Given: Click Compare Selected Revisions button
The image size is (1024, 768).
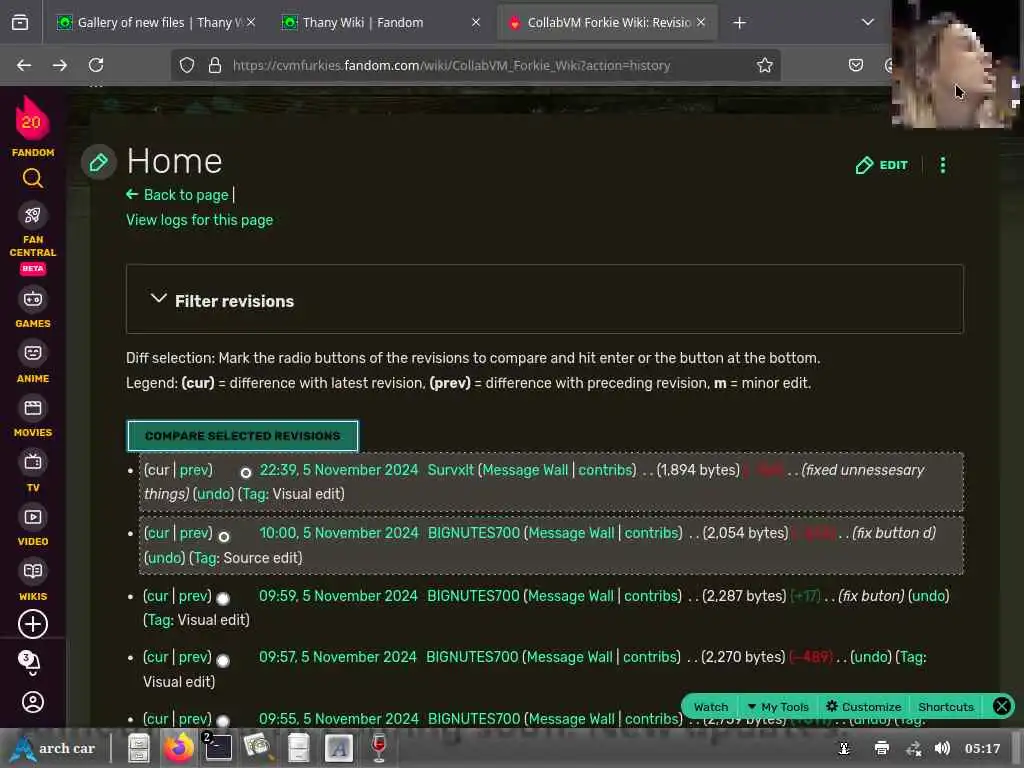Looking at the screenshot, I should (242, 436).
